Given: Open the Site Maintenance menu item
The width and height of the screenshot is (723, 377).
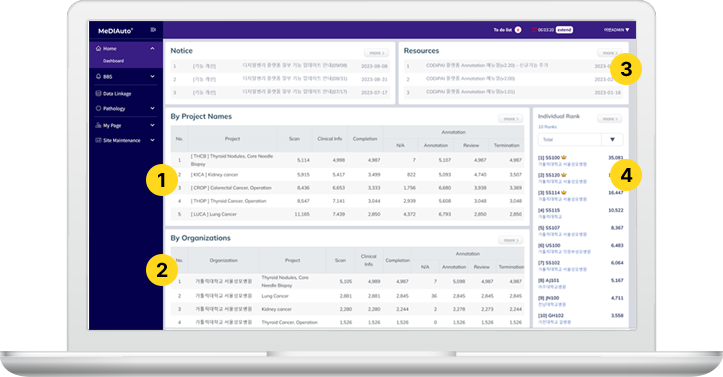Looking at the screenshot, I should point(125,140).
